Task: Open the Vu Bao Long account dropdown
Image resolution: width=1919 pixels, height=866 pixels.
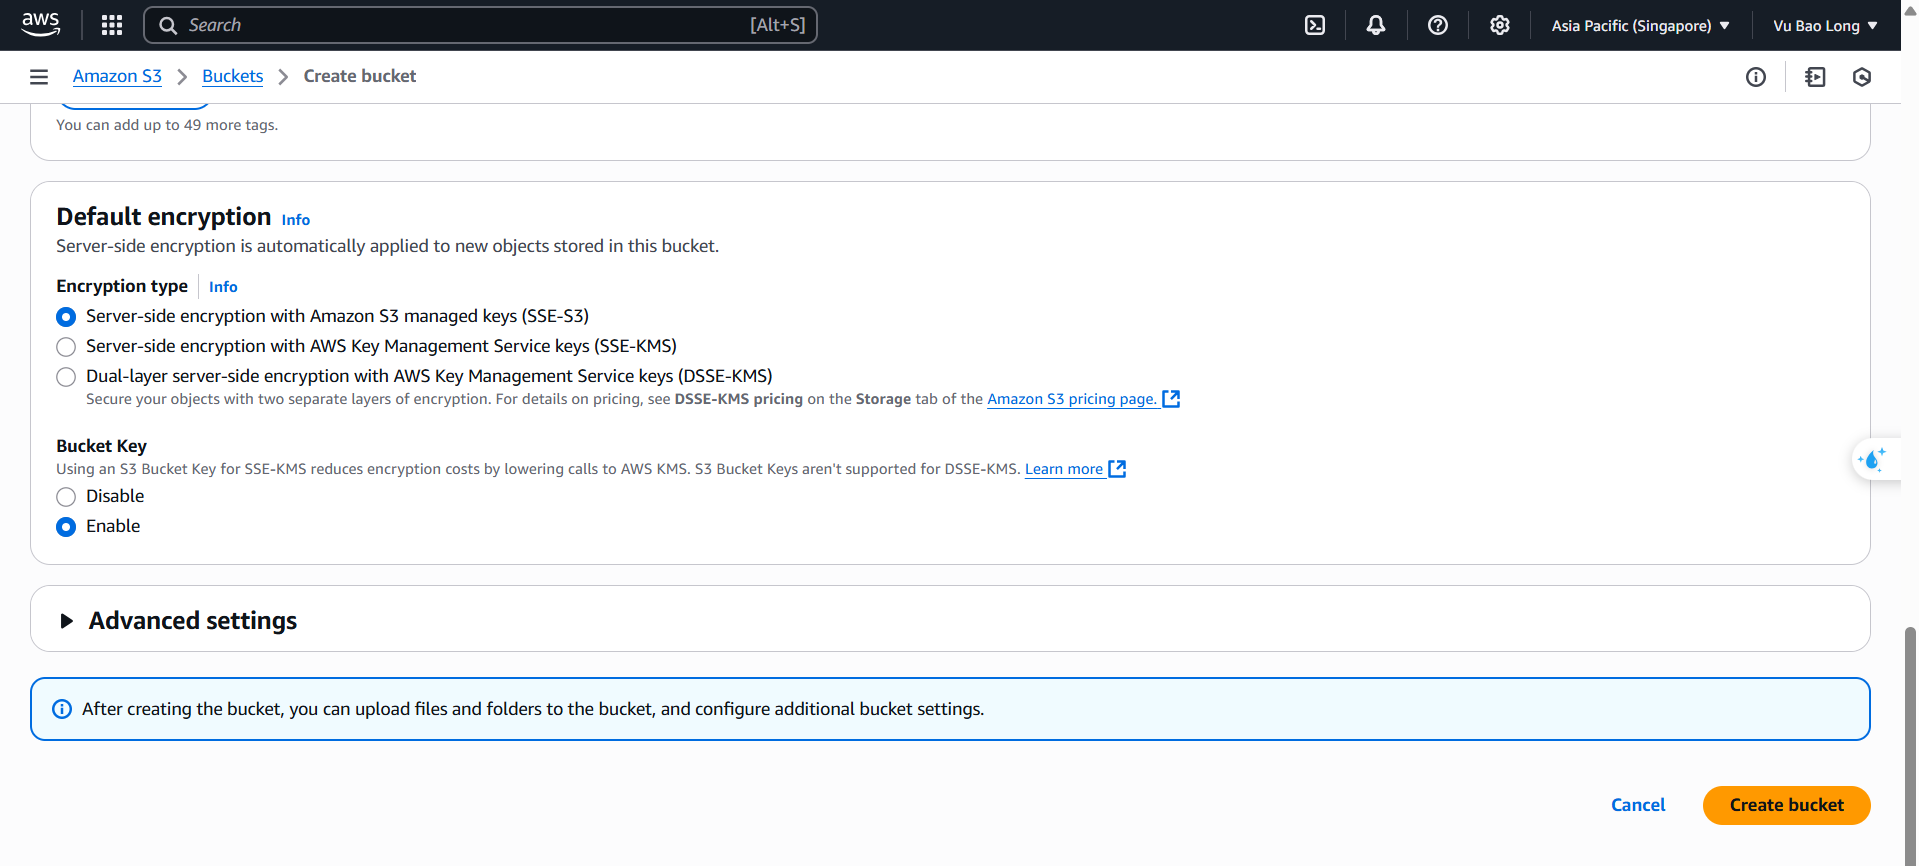Action: 1825,26
